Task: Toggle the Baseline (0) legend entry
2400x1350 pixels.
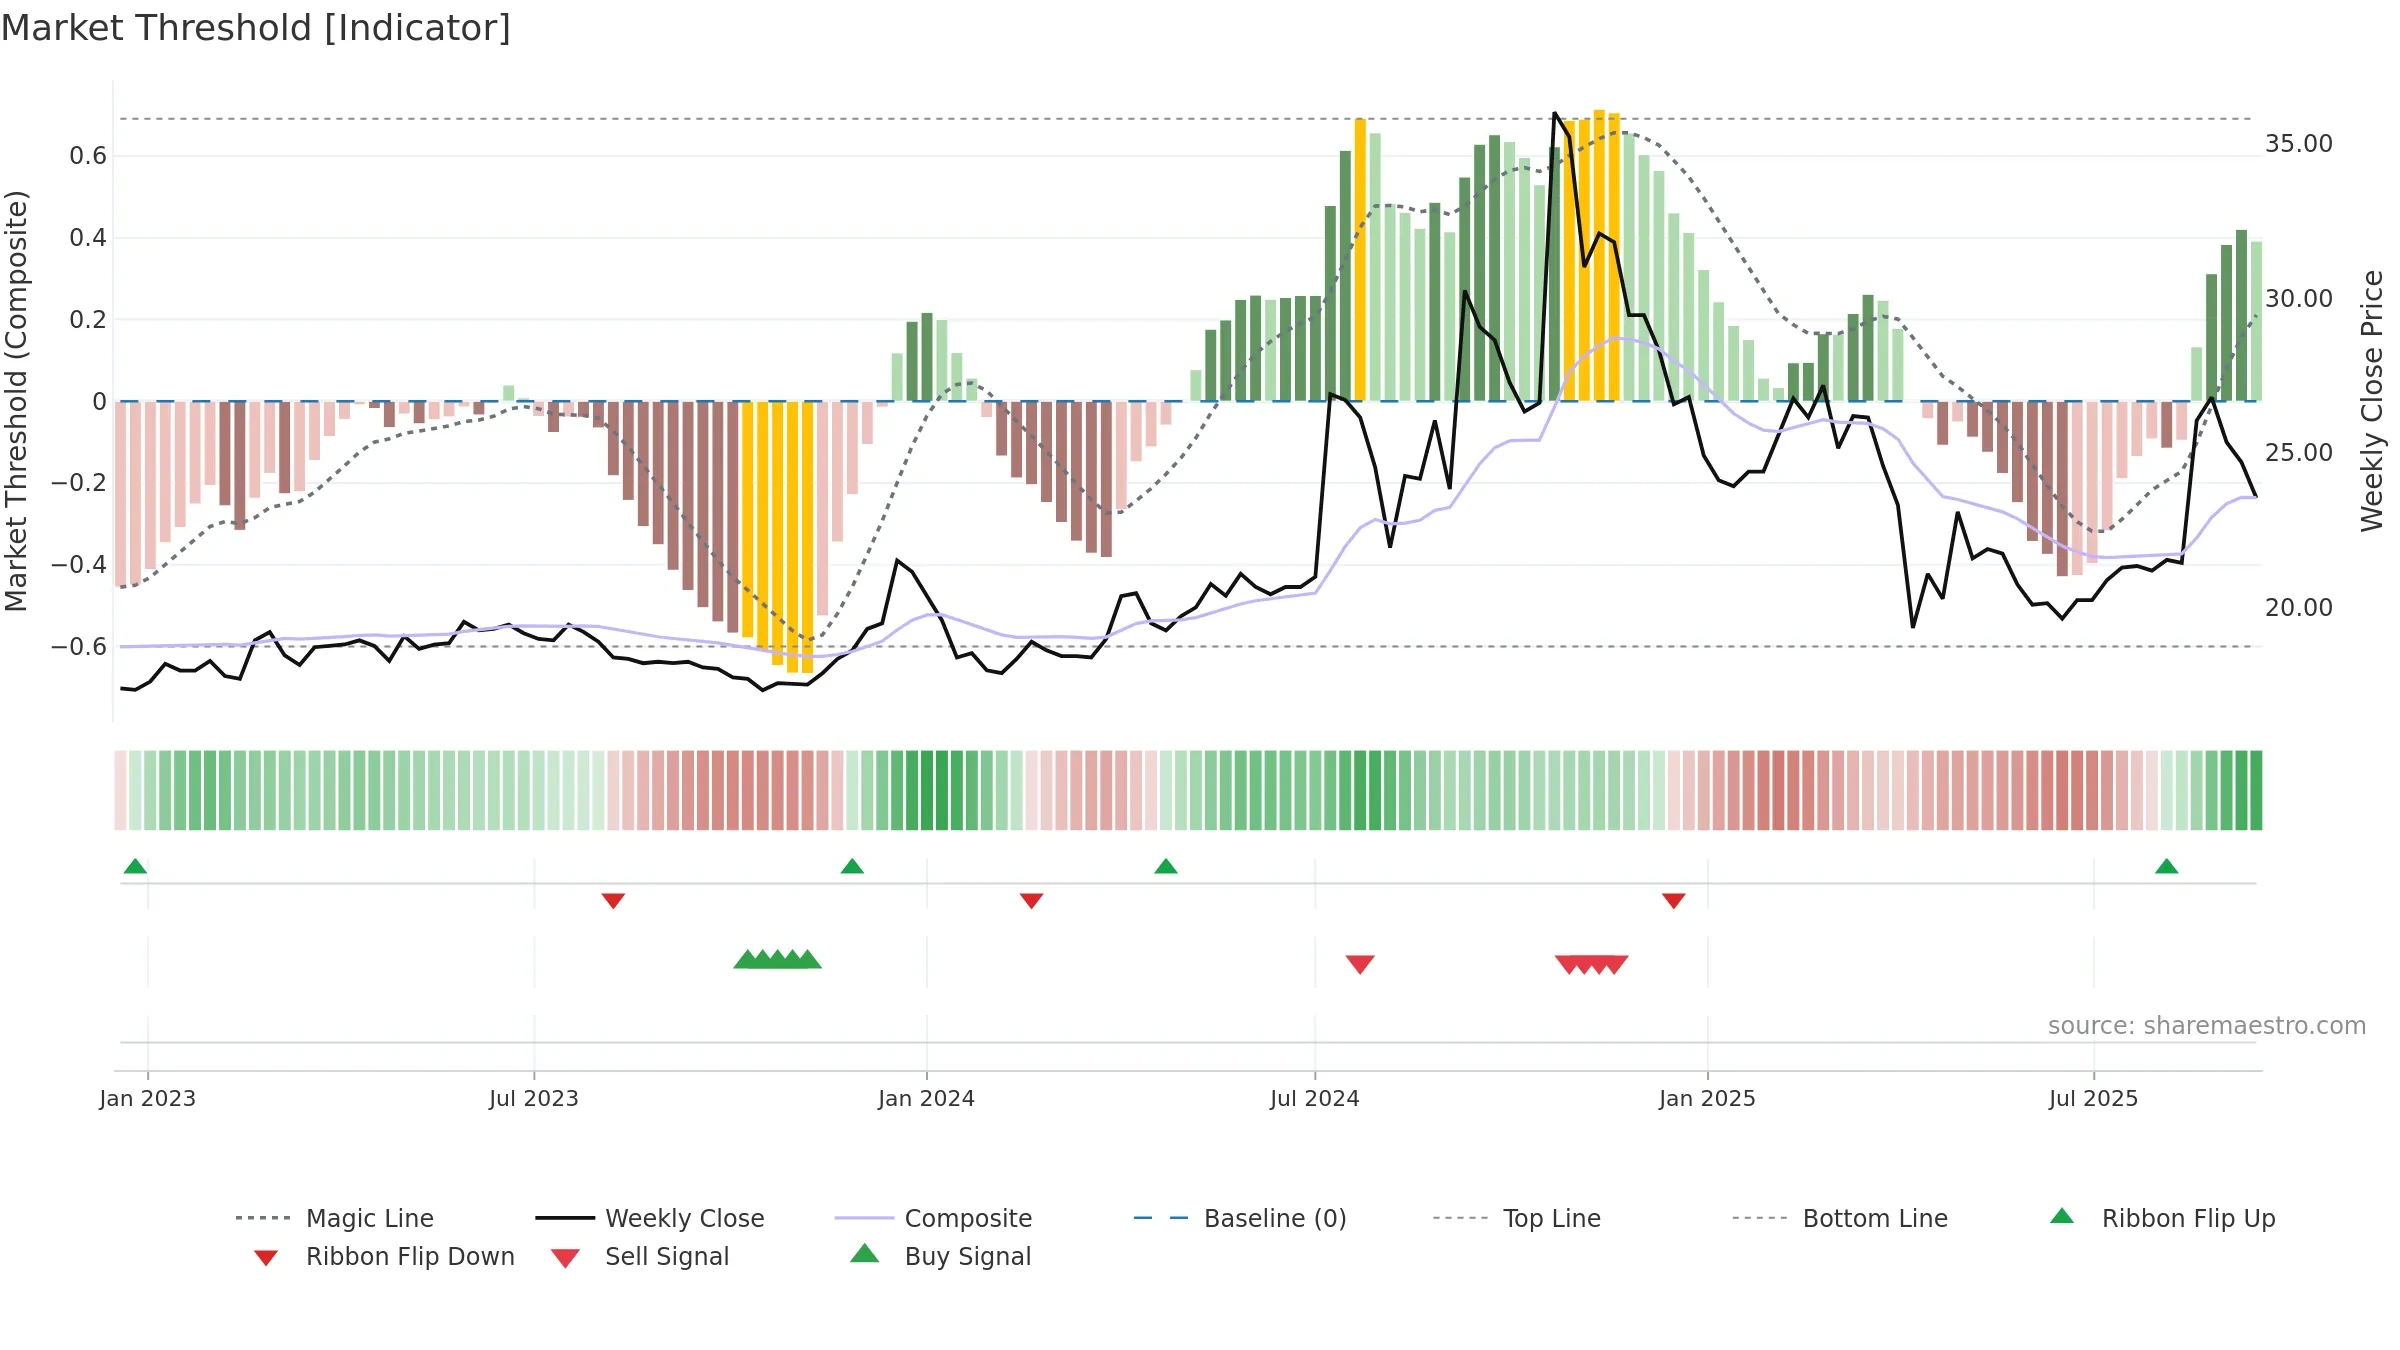Action: click(x=1240, y=1218)
